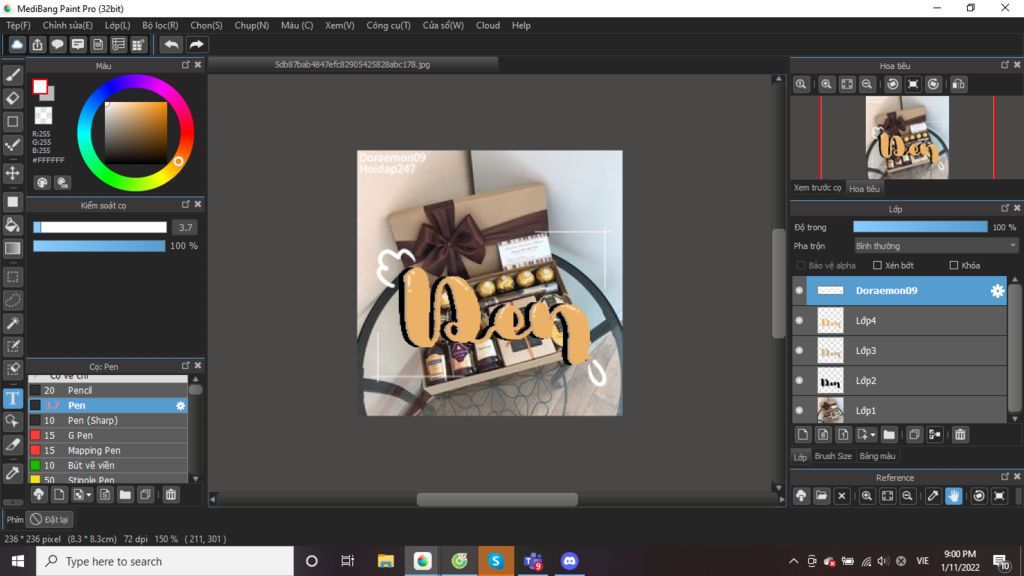Switch to Bảng màu tab

pyautogui.click(x=877, y=456)
